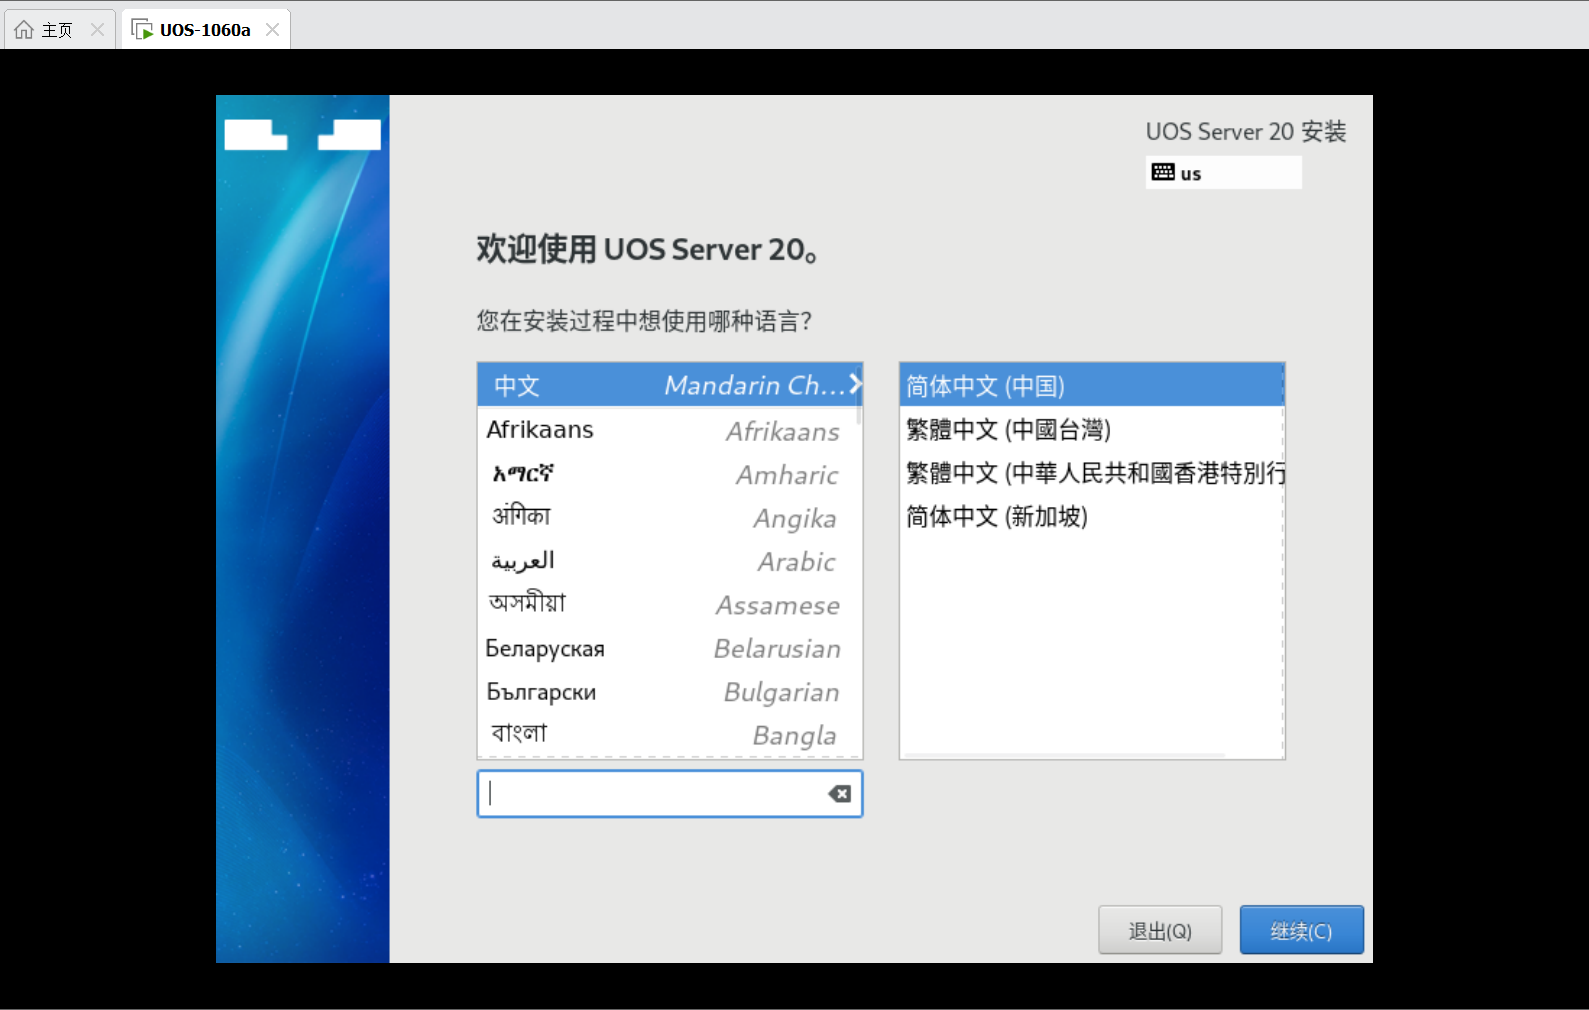Screen dimensions: 1589x1010
Task: Switch to the UOS-1060a tab
Action: pyautogui.click(x=206, y=30)
